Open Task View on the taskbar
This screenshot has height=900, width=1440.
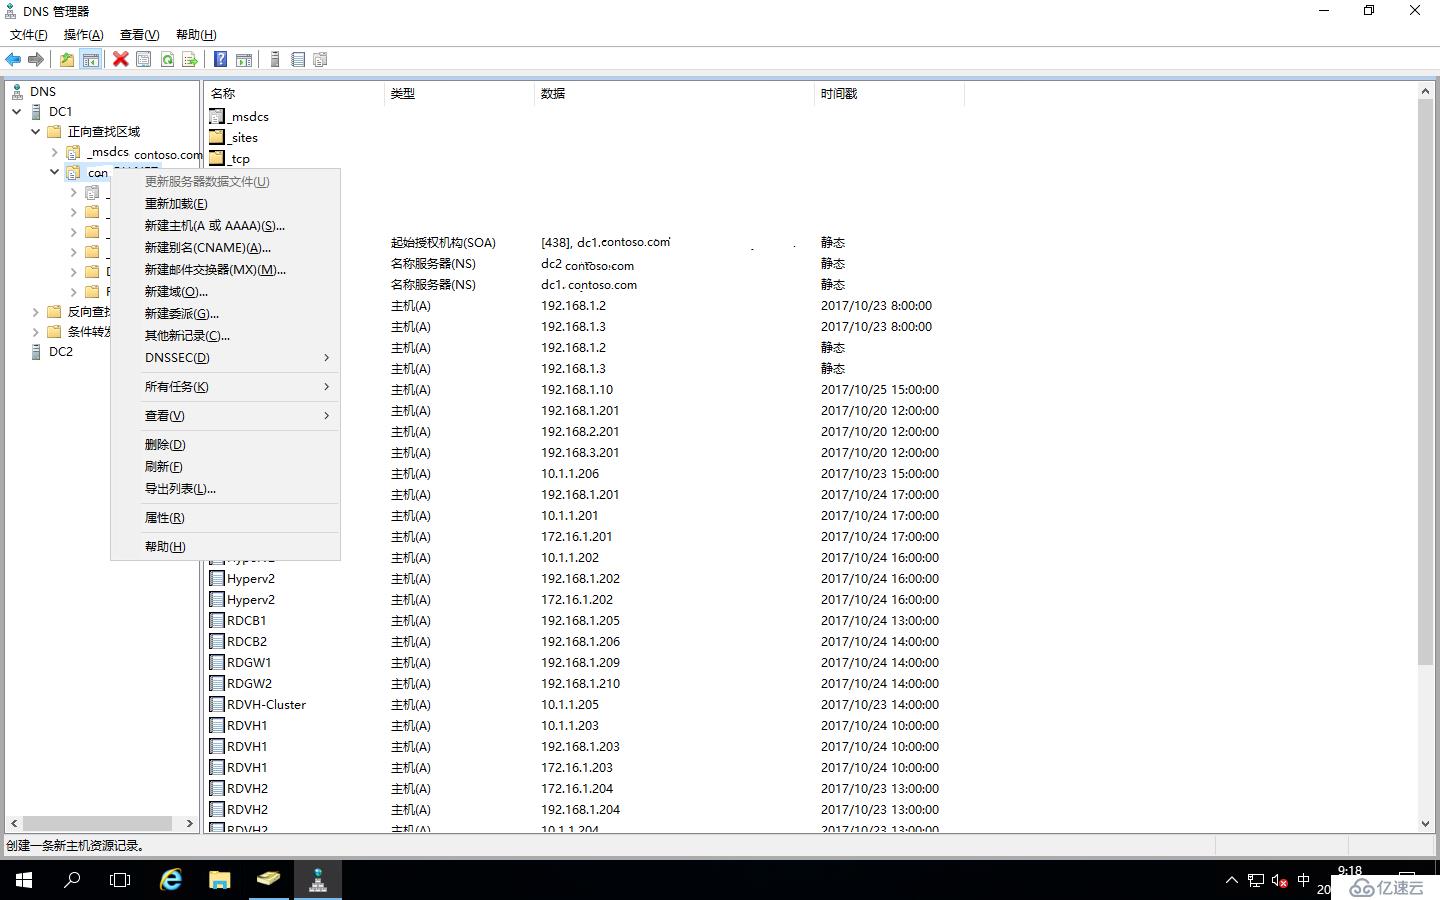(120, 880)
